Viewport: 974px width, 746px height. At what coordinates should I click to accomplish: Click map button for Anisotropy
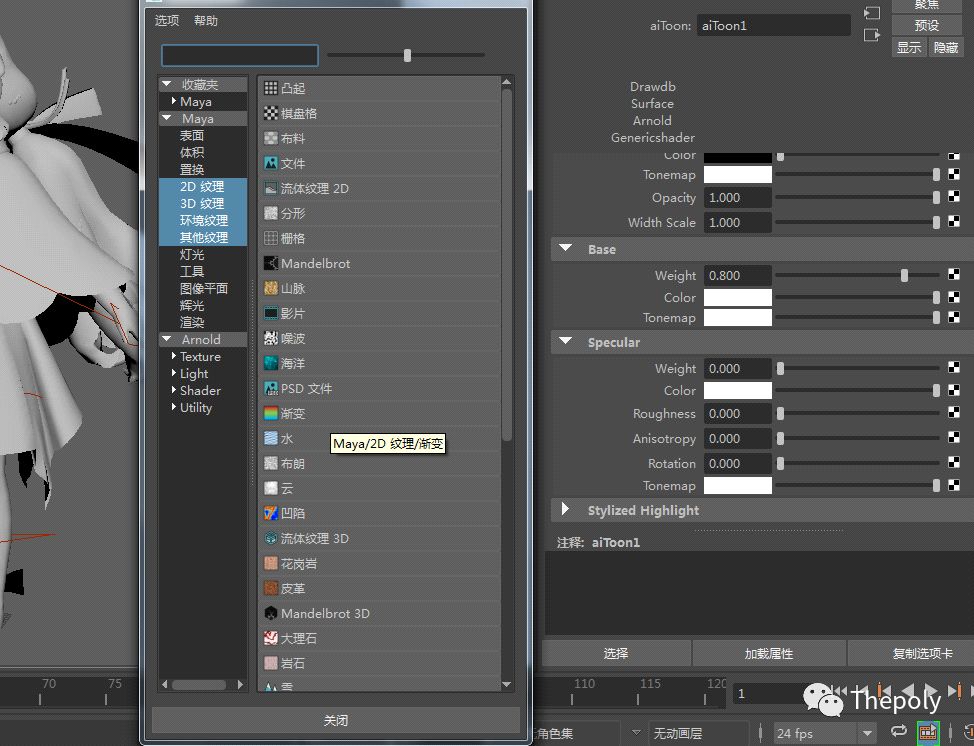[x=954, y=438]
